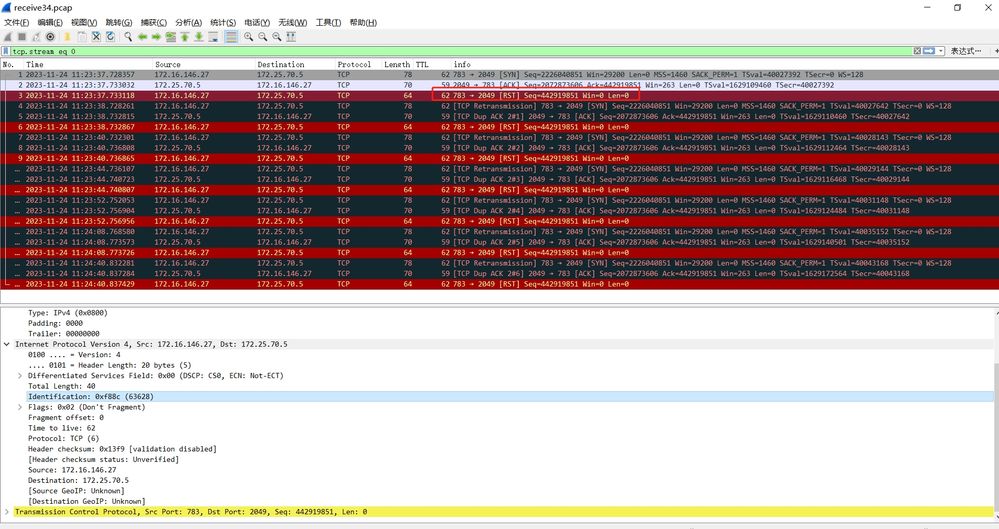Click the zoom out icon
The image size is (999, 529).
coord(262,37)
